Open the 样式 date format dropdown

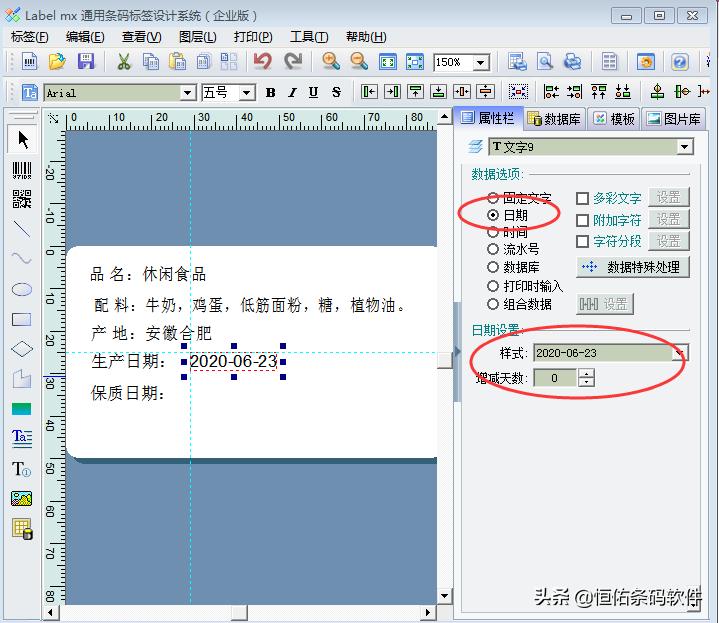(x=680, y=353)
